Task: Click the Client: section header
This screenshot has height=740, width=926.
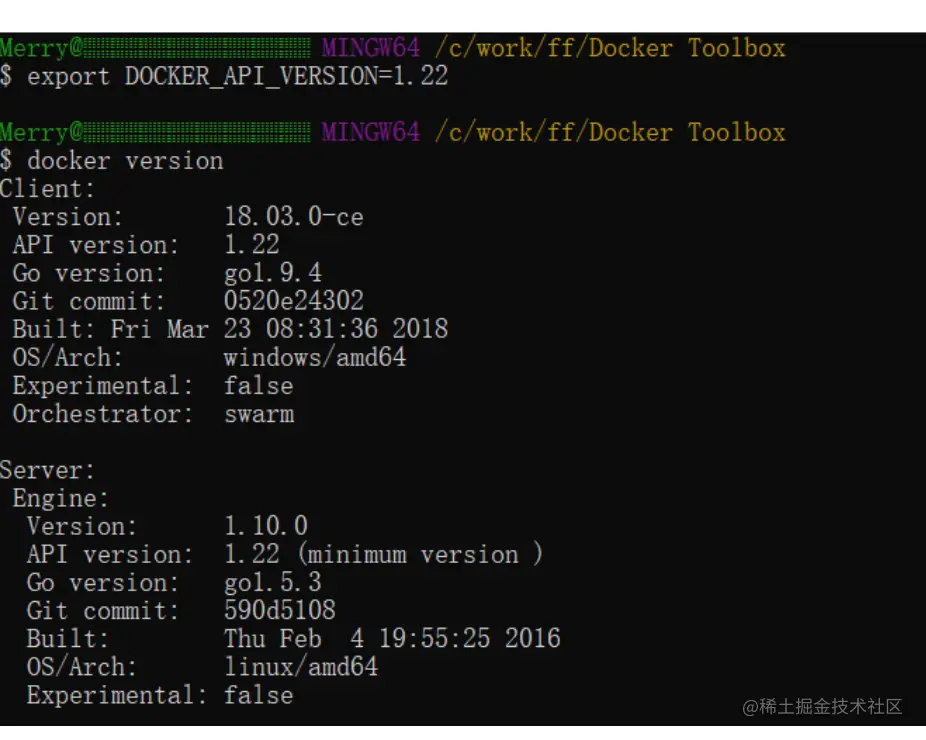Action: 47,189
